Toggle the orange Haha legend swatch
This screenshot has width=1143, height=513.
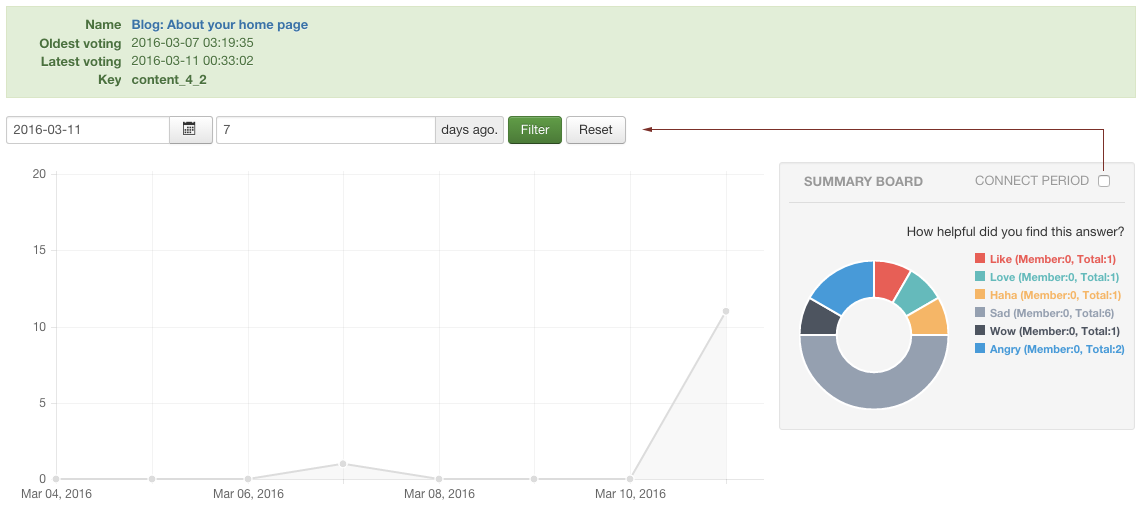(x=980, y=295)
